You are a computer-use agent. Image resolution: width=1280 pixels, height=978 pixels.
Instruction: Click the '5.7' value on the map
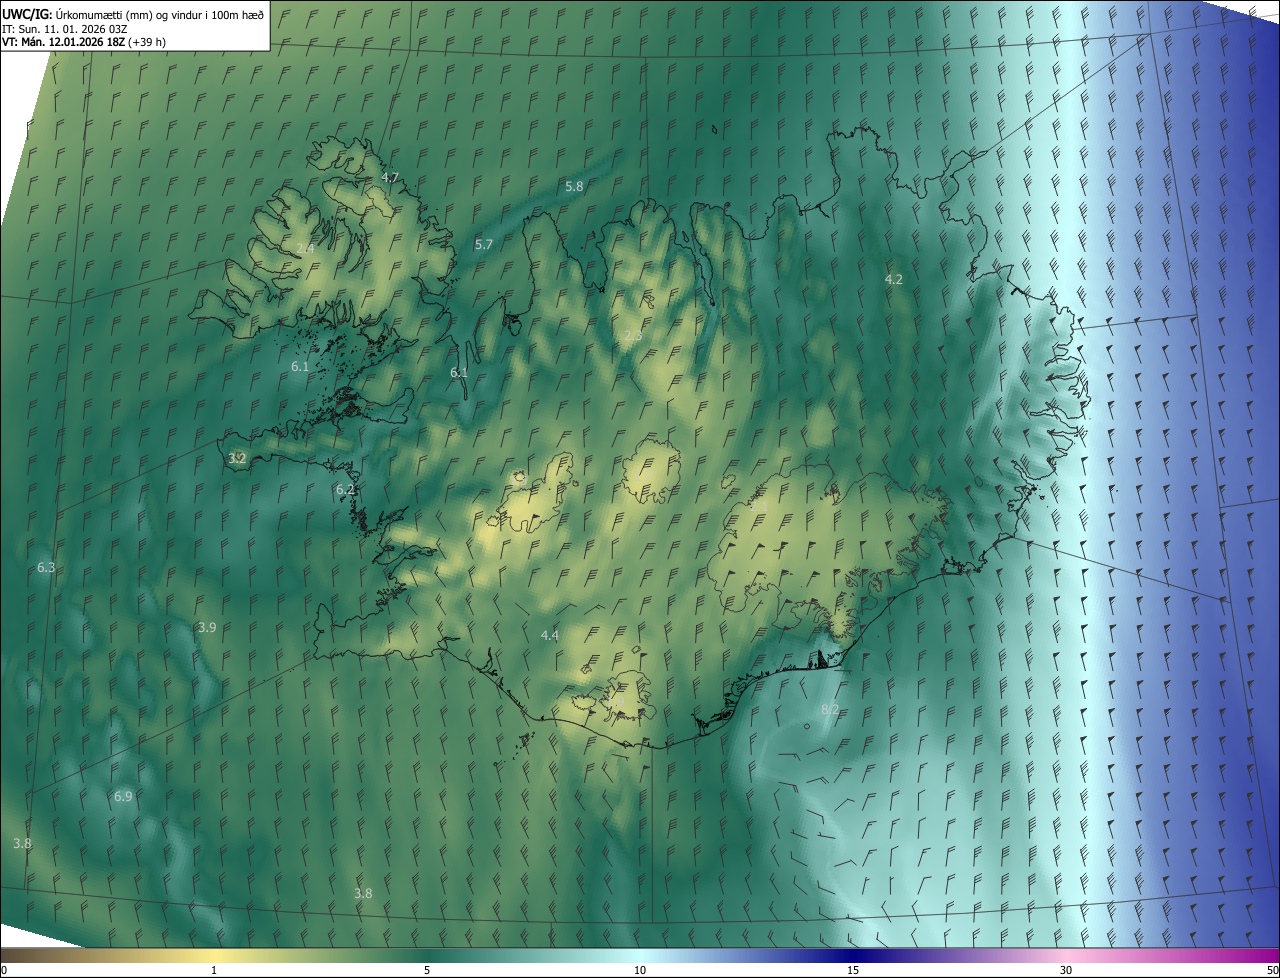point(484,244)
